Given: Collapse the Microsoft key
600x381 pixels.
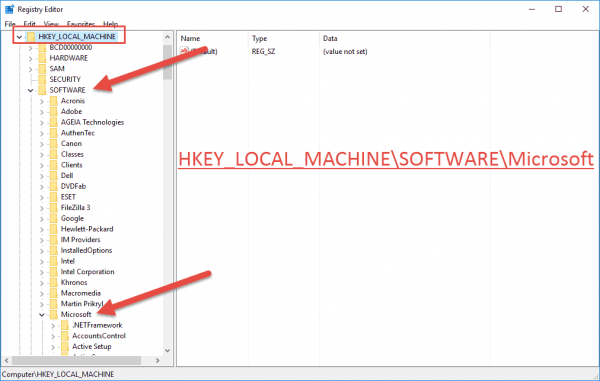Looking at the screenshot, I should click(42, 315).
